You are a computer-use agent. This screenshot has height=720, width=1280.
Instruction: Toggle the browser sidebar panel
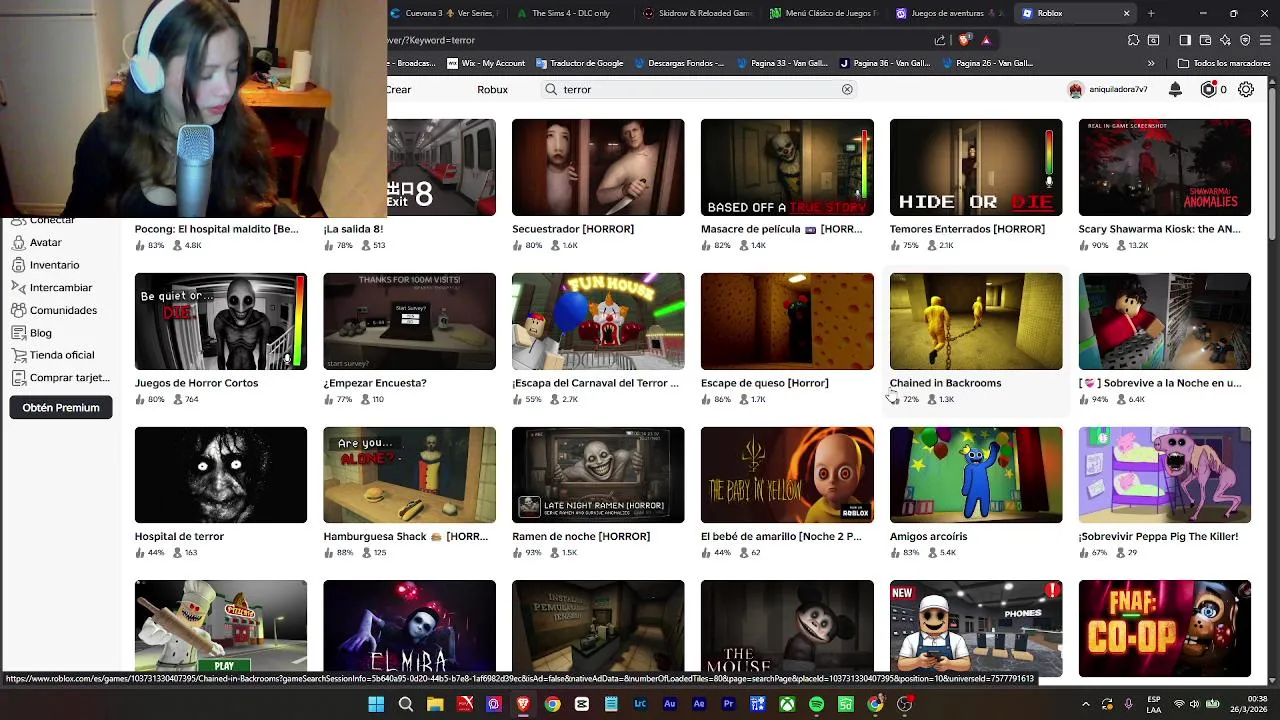1185,40
